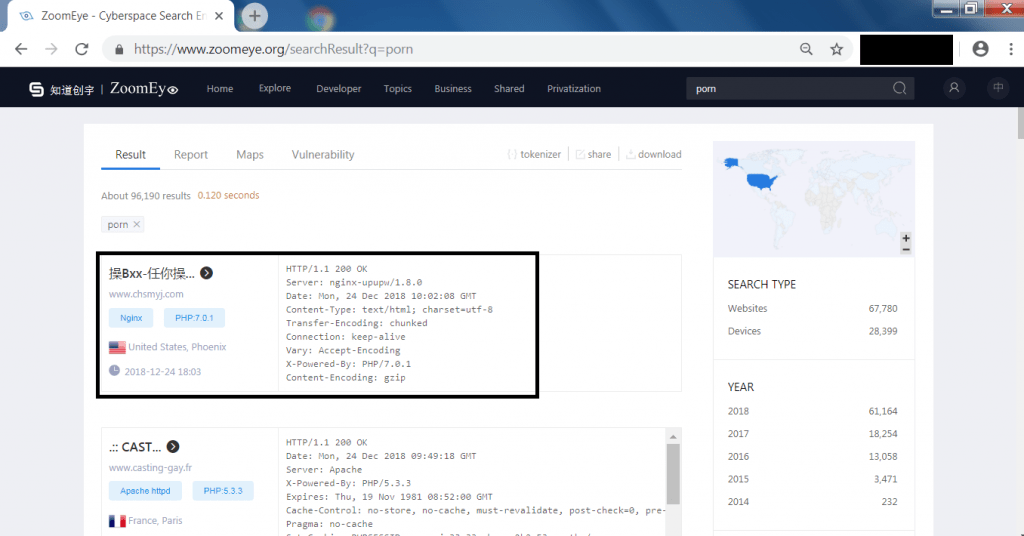Switch to the Report tab
The height and width of the screenshot is (536, 1024).
(x=191, y=155)
